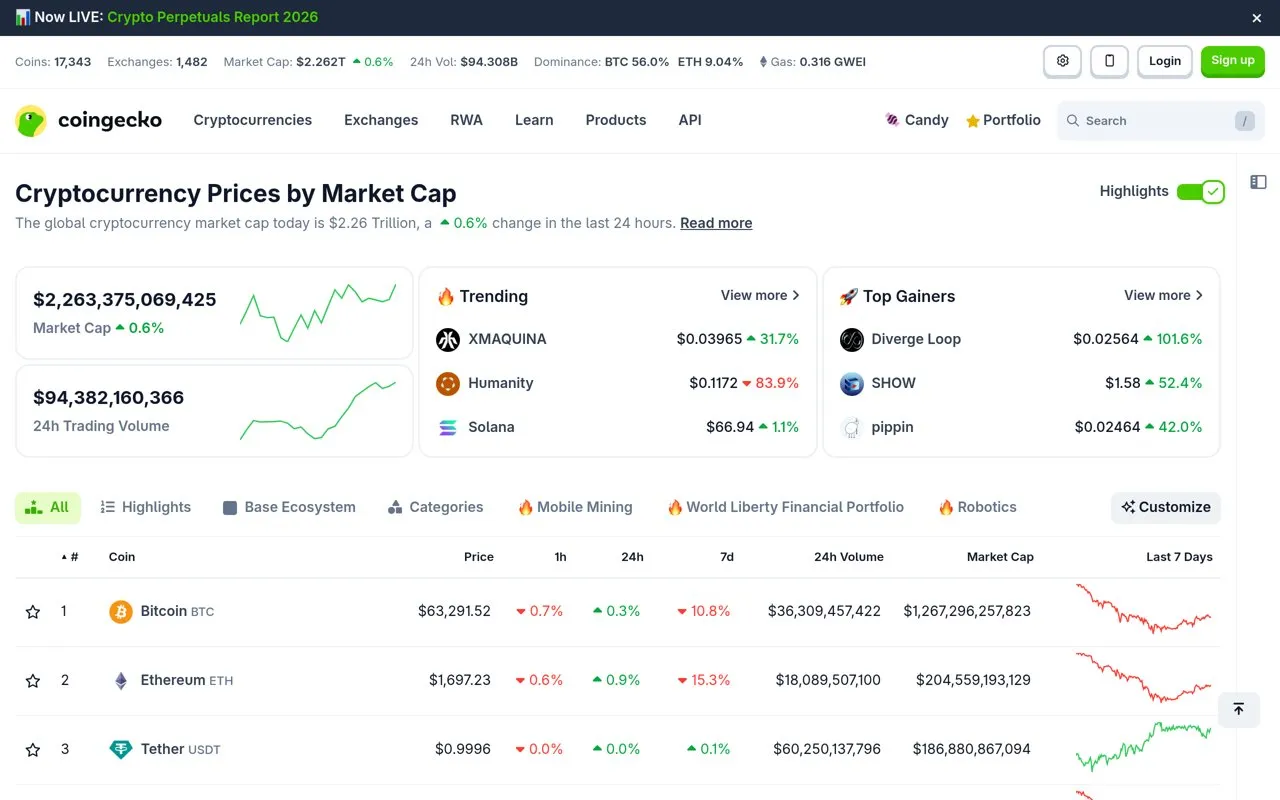This screenshot has width=1280, height=800.
Task: Close the Crypto Perpetuals Report banner
Action: [x=1257, y=18]
